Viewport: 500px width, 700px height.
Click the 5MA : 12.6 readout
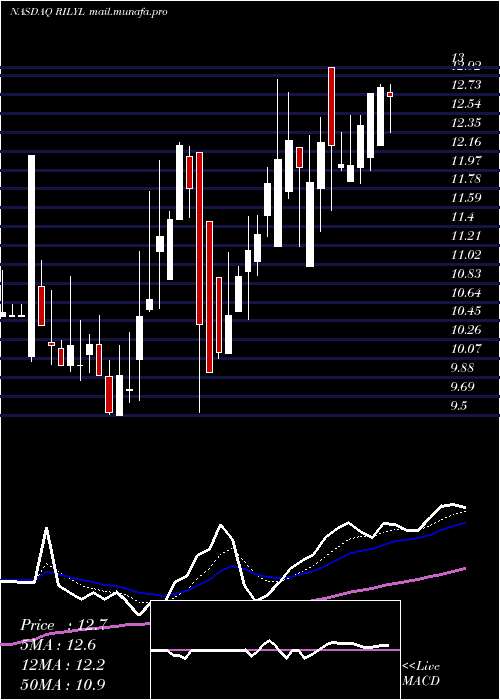click(59, 645)
